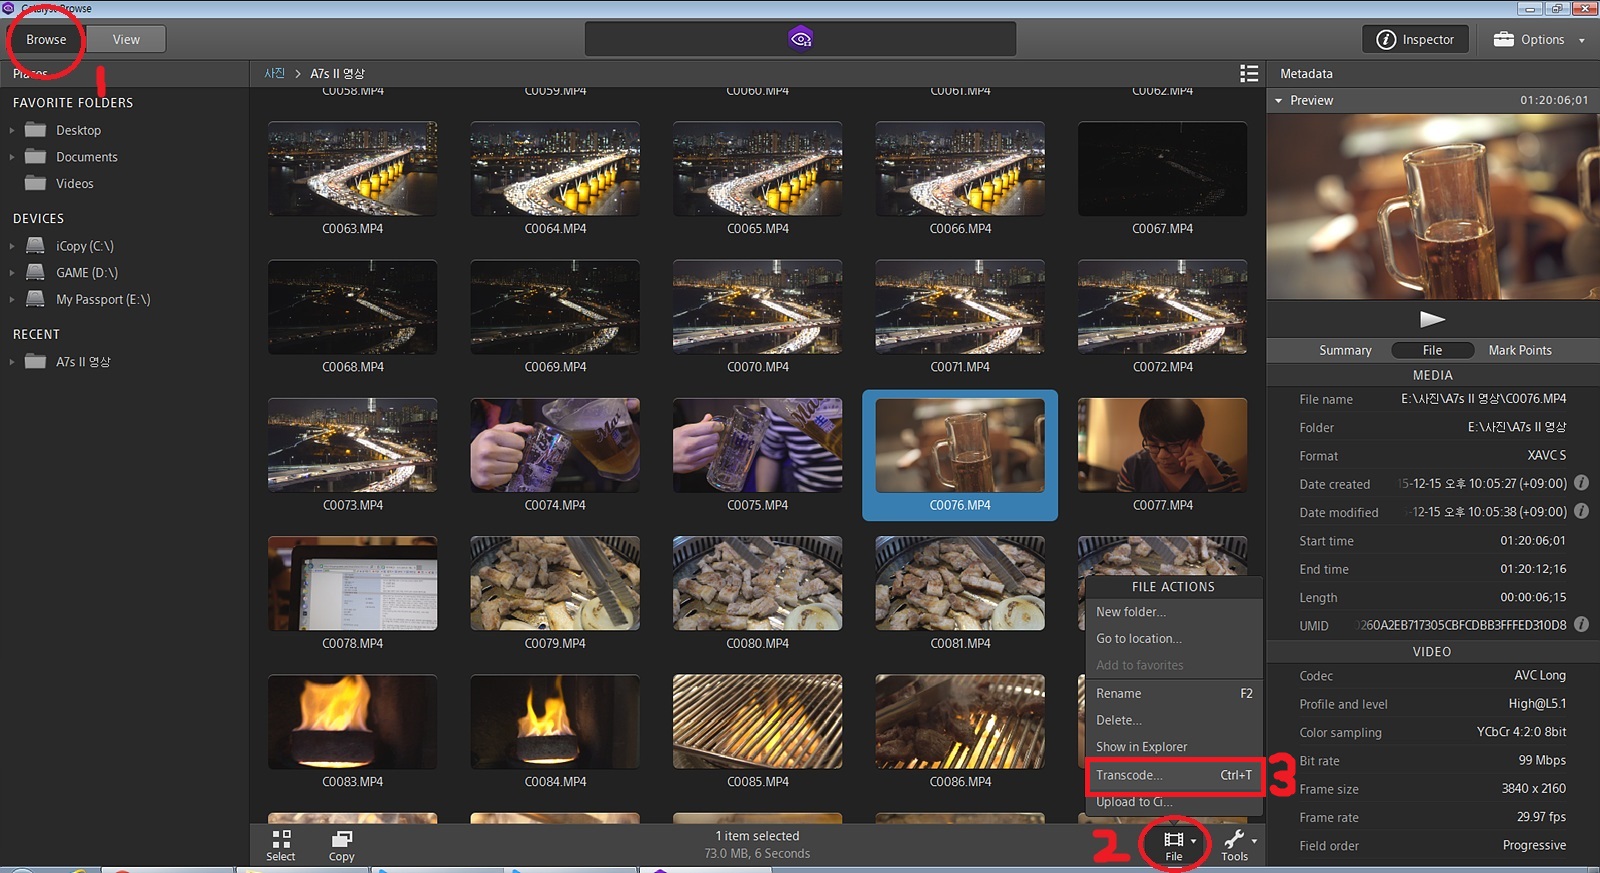Screen dimensions: 1600x873
Task: Play the clip preview
Action: point(1432,319)
